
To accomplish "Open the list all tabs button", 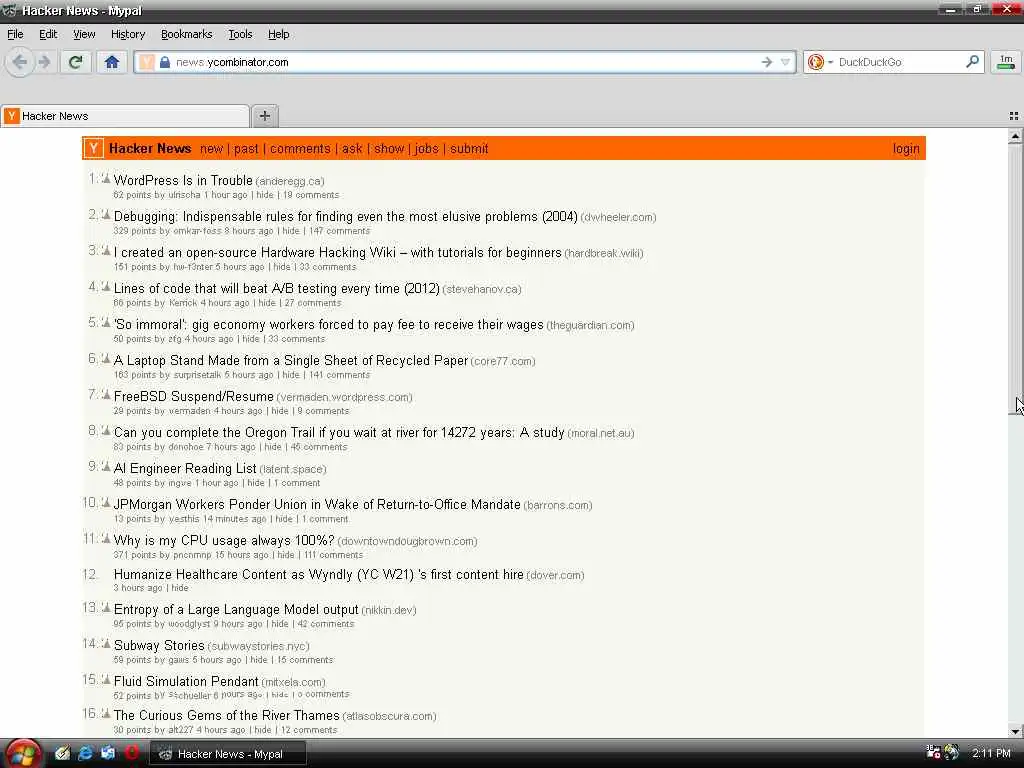I will pyautogui.click(x=1014, y=116).
